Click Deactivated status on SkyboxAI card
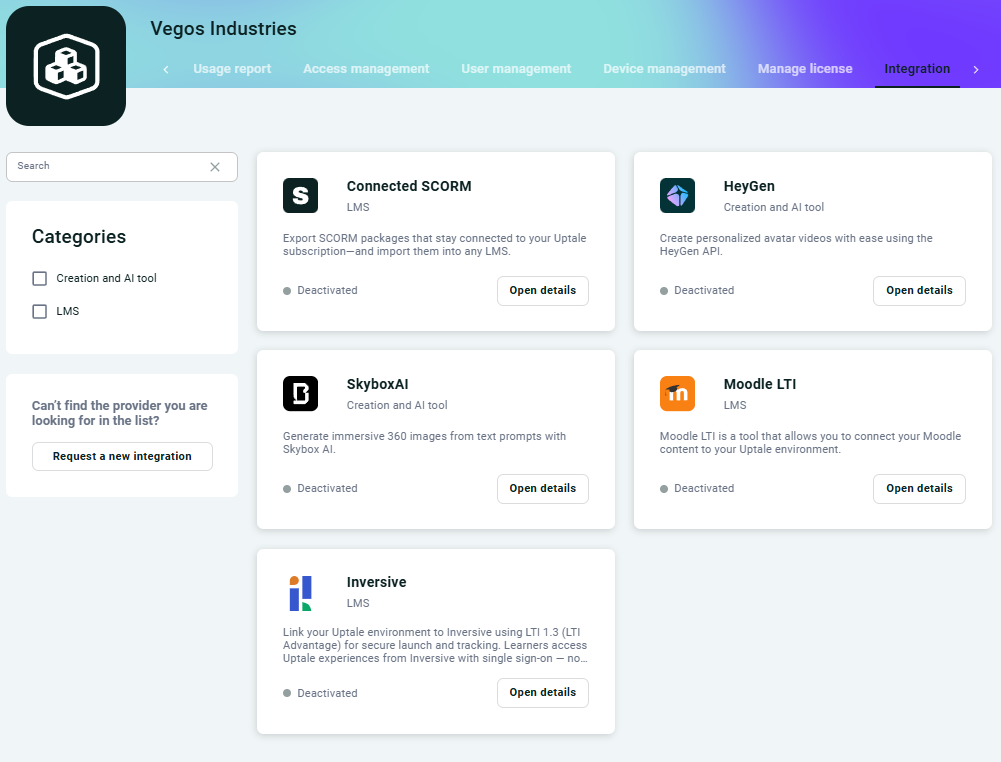The image size is (1001, 762). click(x=320, y=488)
